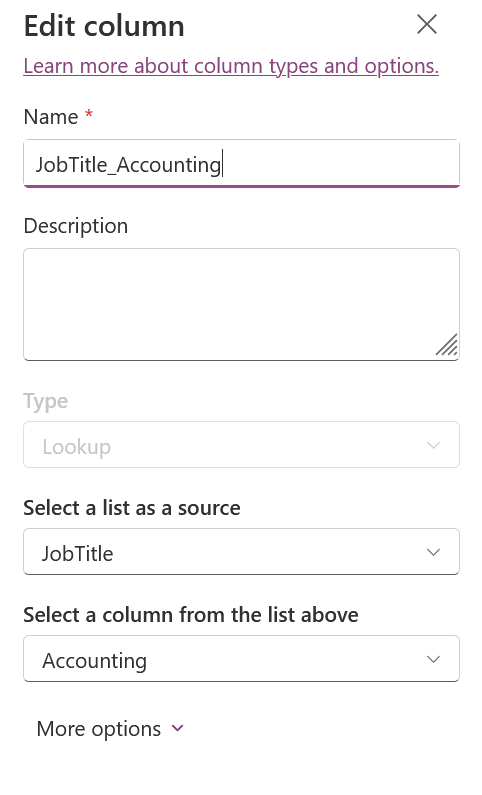482x795 pixels.
Task: Open the JobTitle source list dropdown
Action: click(x=241, y=552)
